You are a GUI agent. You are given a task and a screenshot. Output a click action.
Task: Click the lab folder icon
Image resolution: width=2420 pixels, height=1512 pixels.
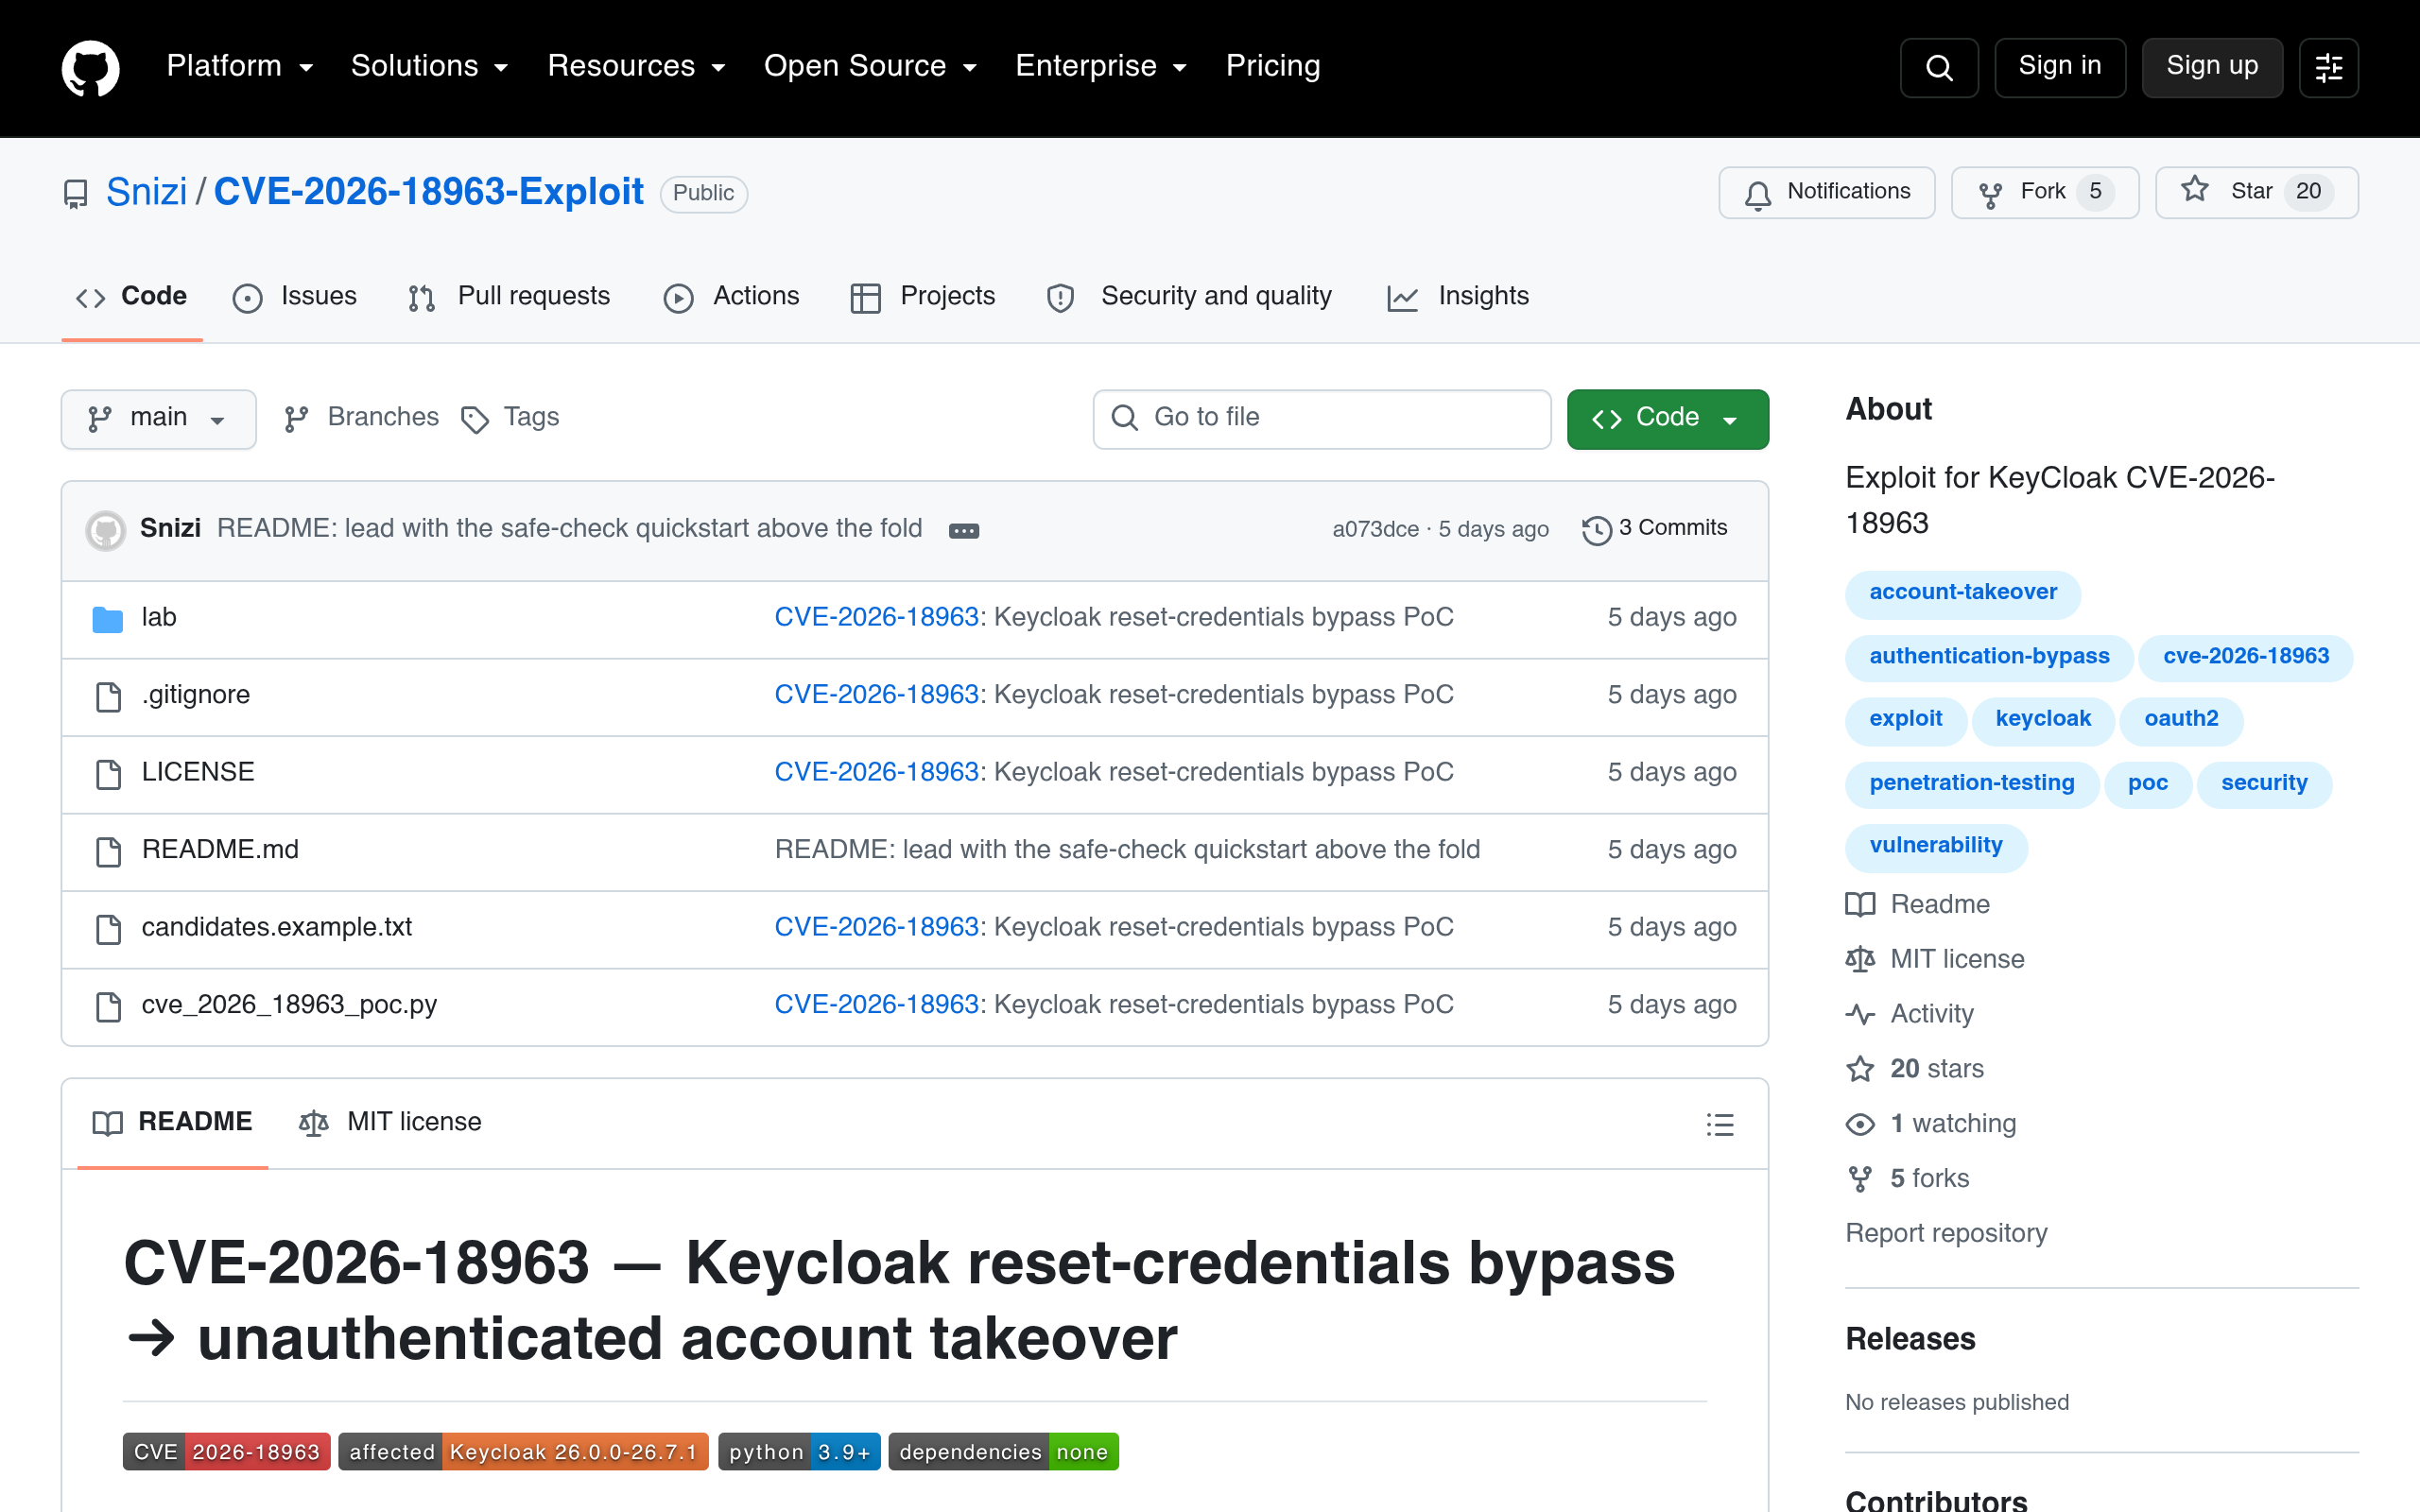click(x=108, y=619)
